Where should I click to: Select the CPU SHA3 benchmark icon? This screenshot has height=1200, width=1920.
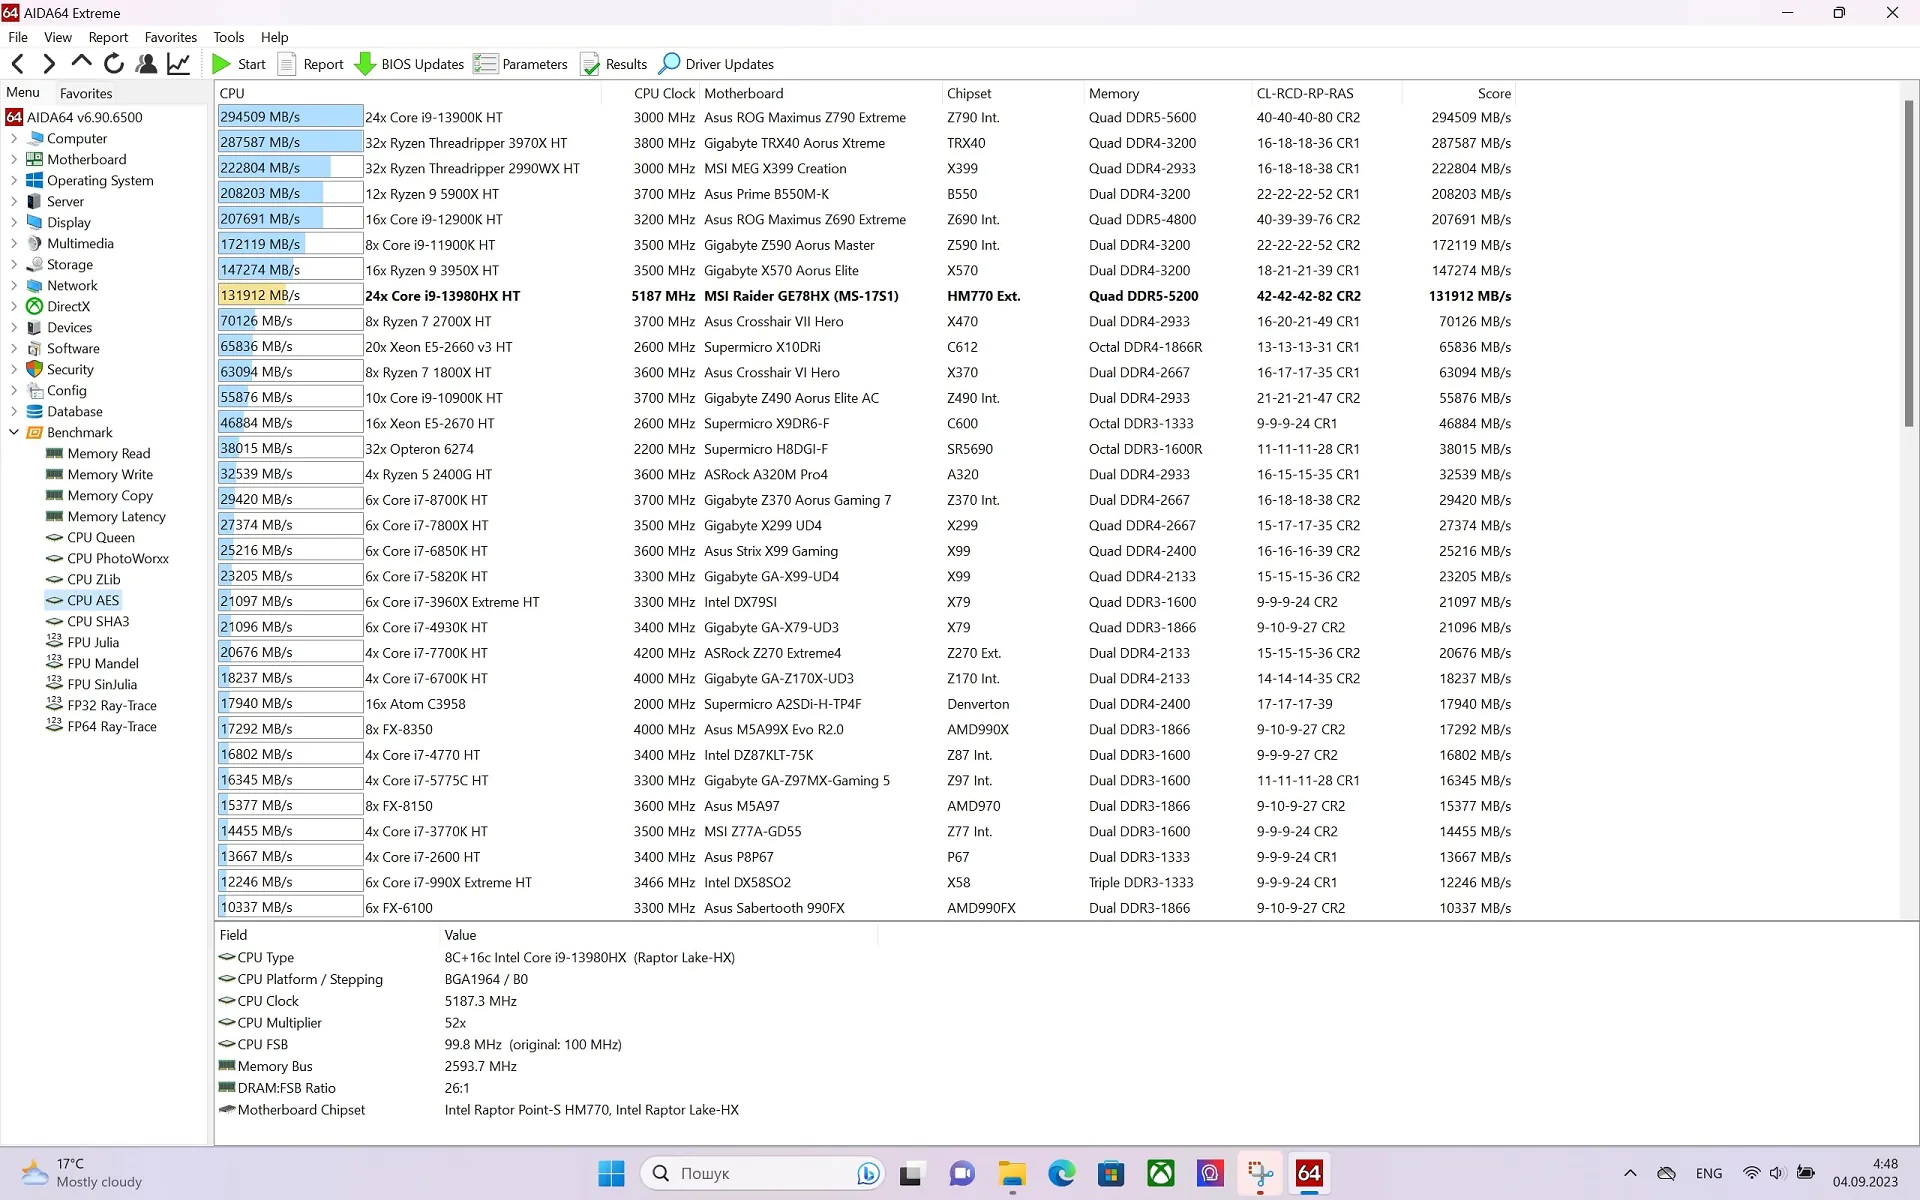[55, 622]
